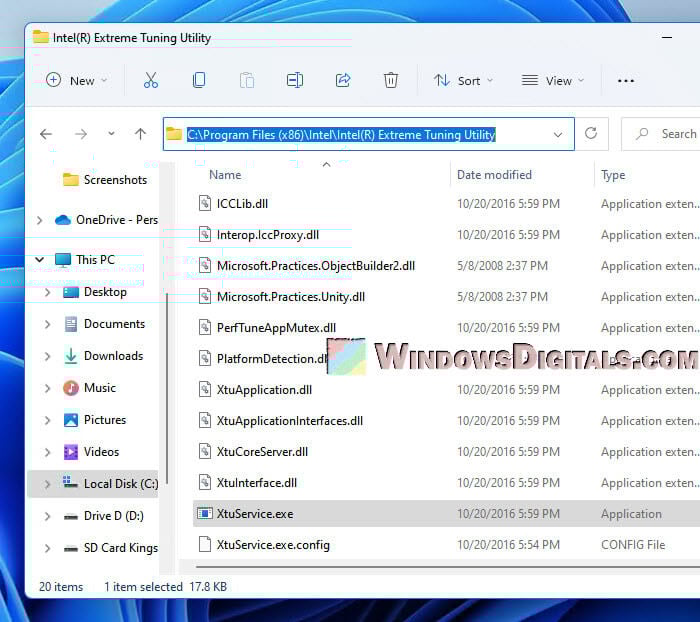Click the Share icon

343,80
